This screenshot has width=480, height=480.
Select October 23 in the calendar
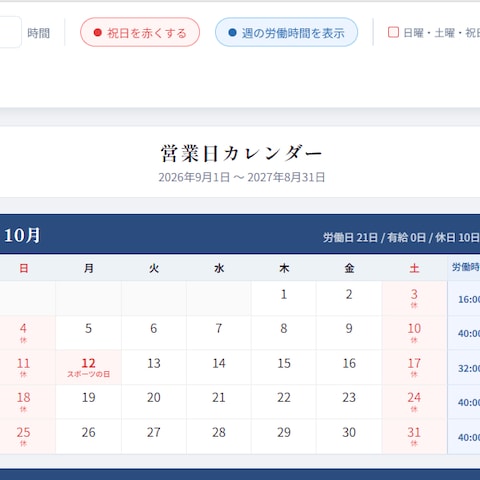coord(349,402)
